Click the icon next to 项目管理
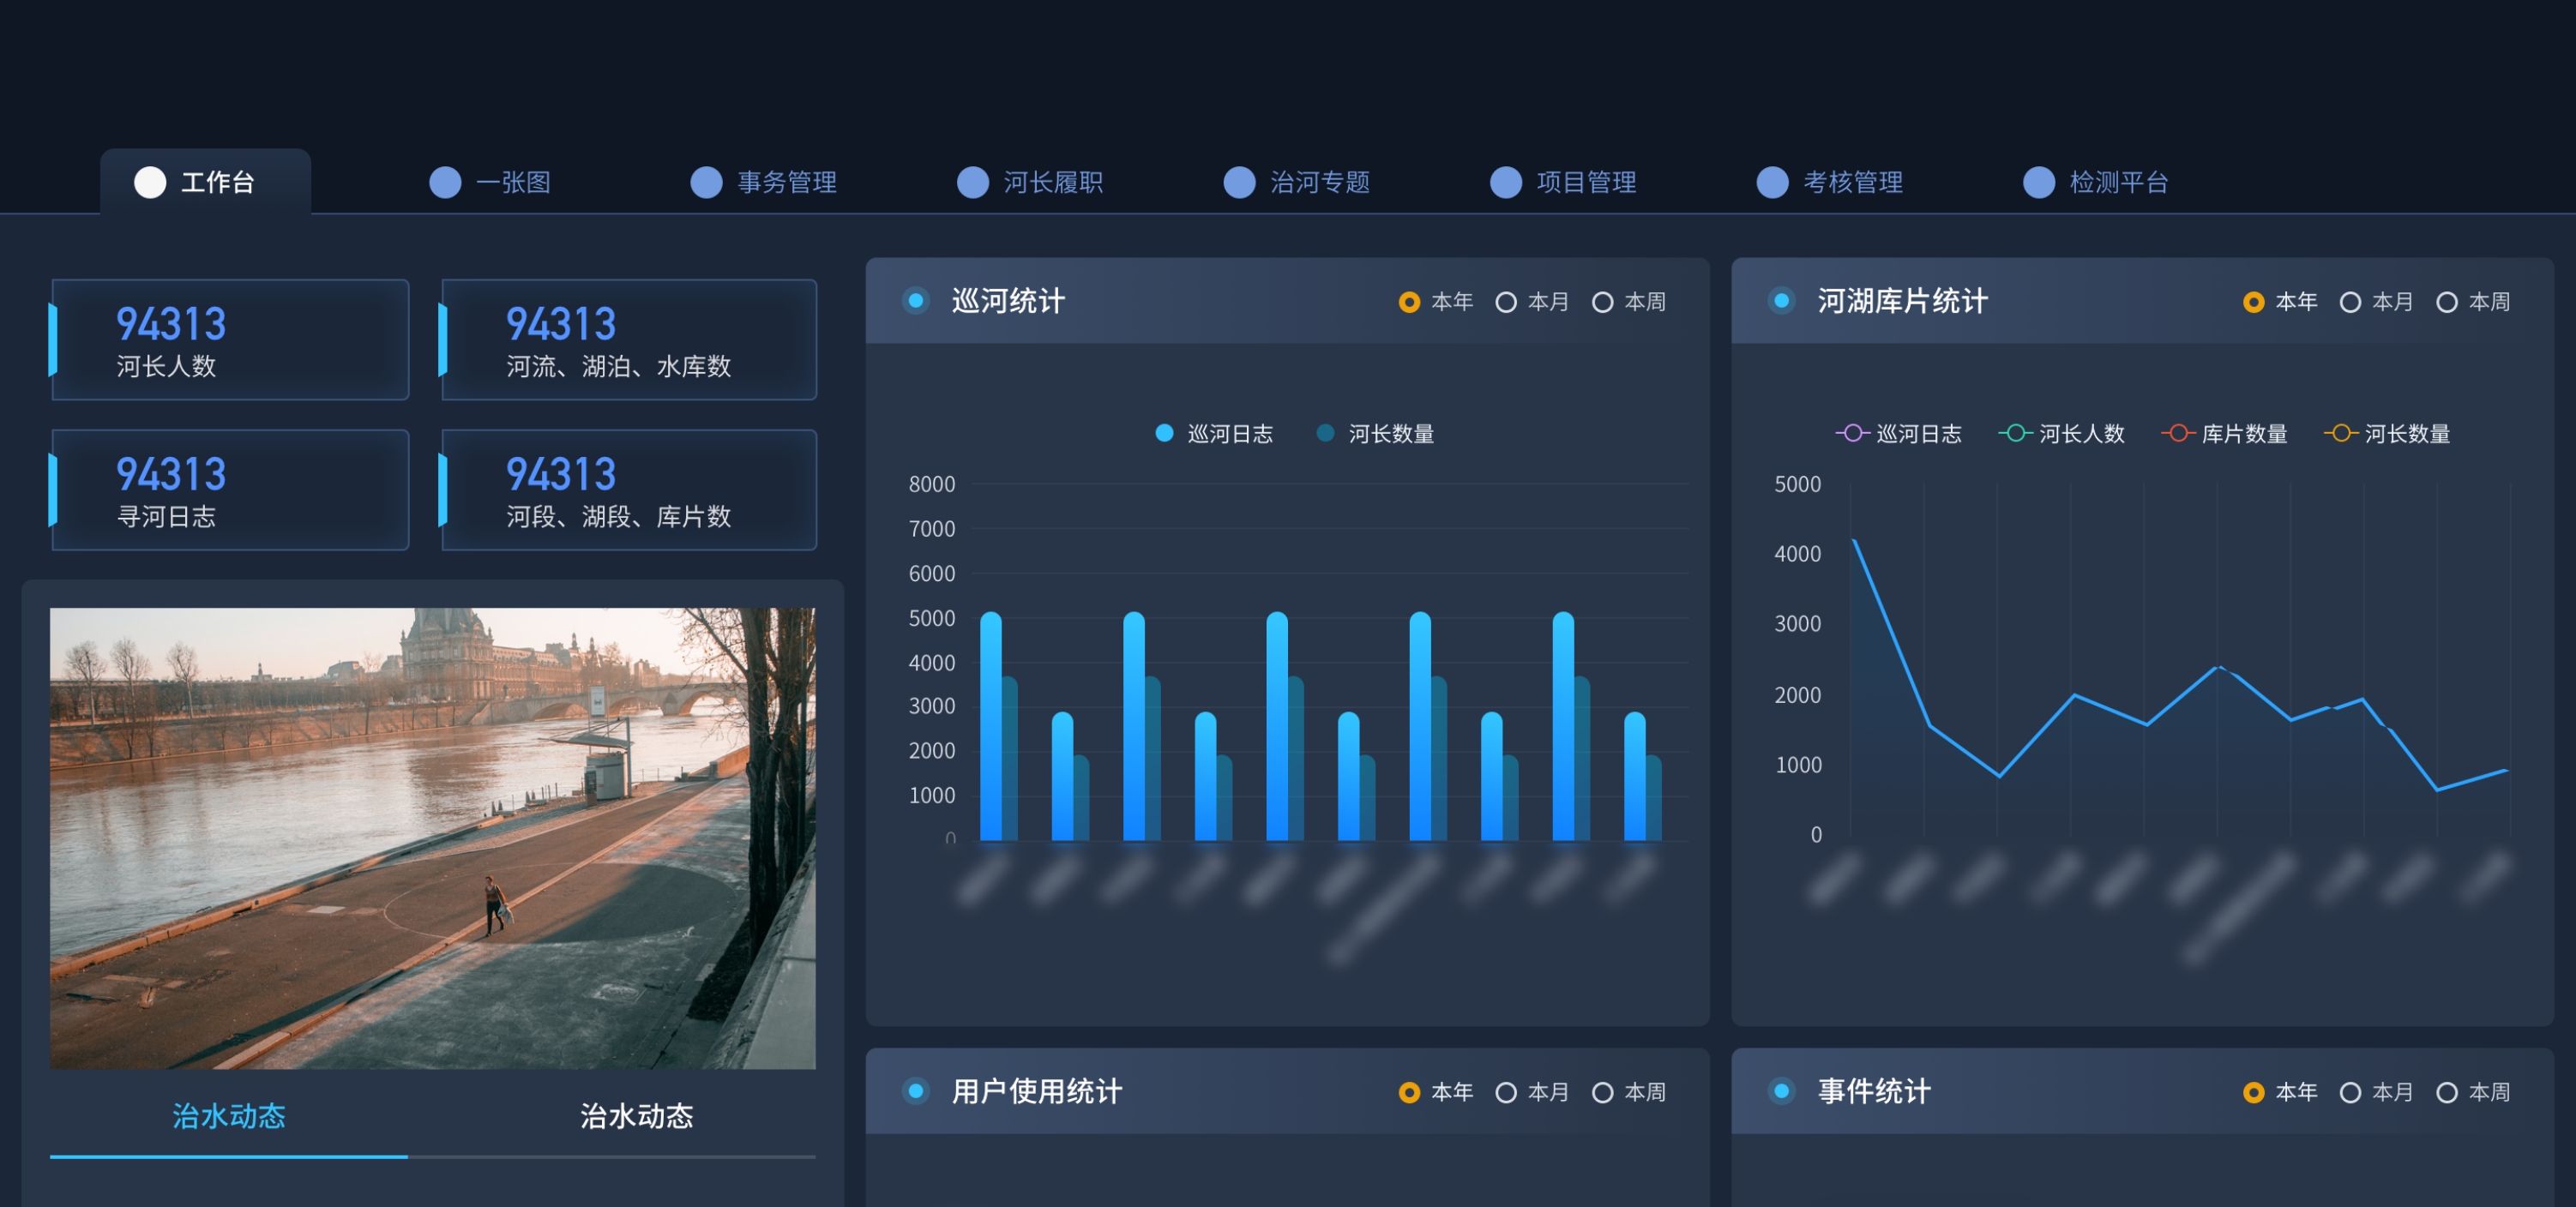This screenshot has height=1207, width=2576. tap(1505, 182)
